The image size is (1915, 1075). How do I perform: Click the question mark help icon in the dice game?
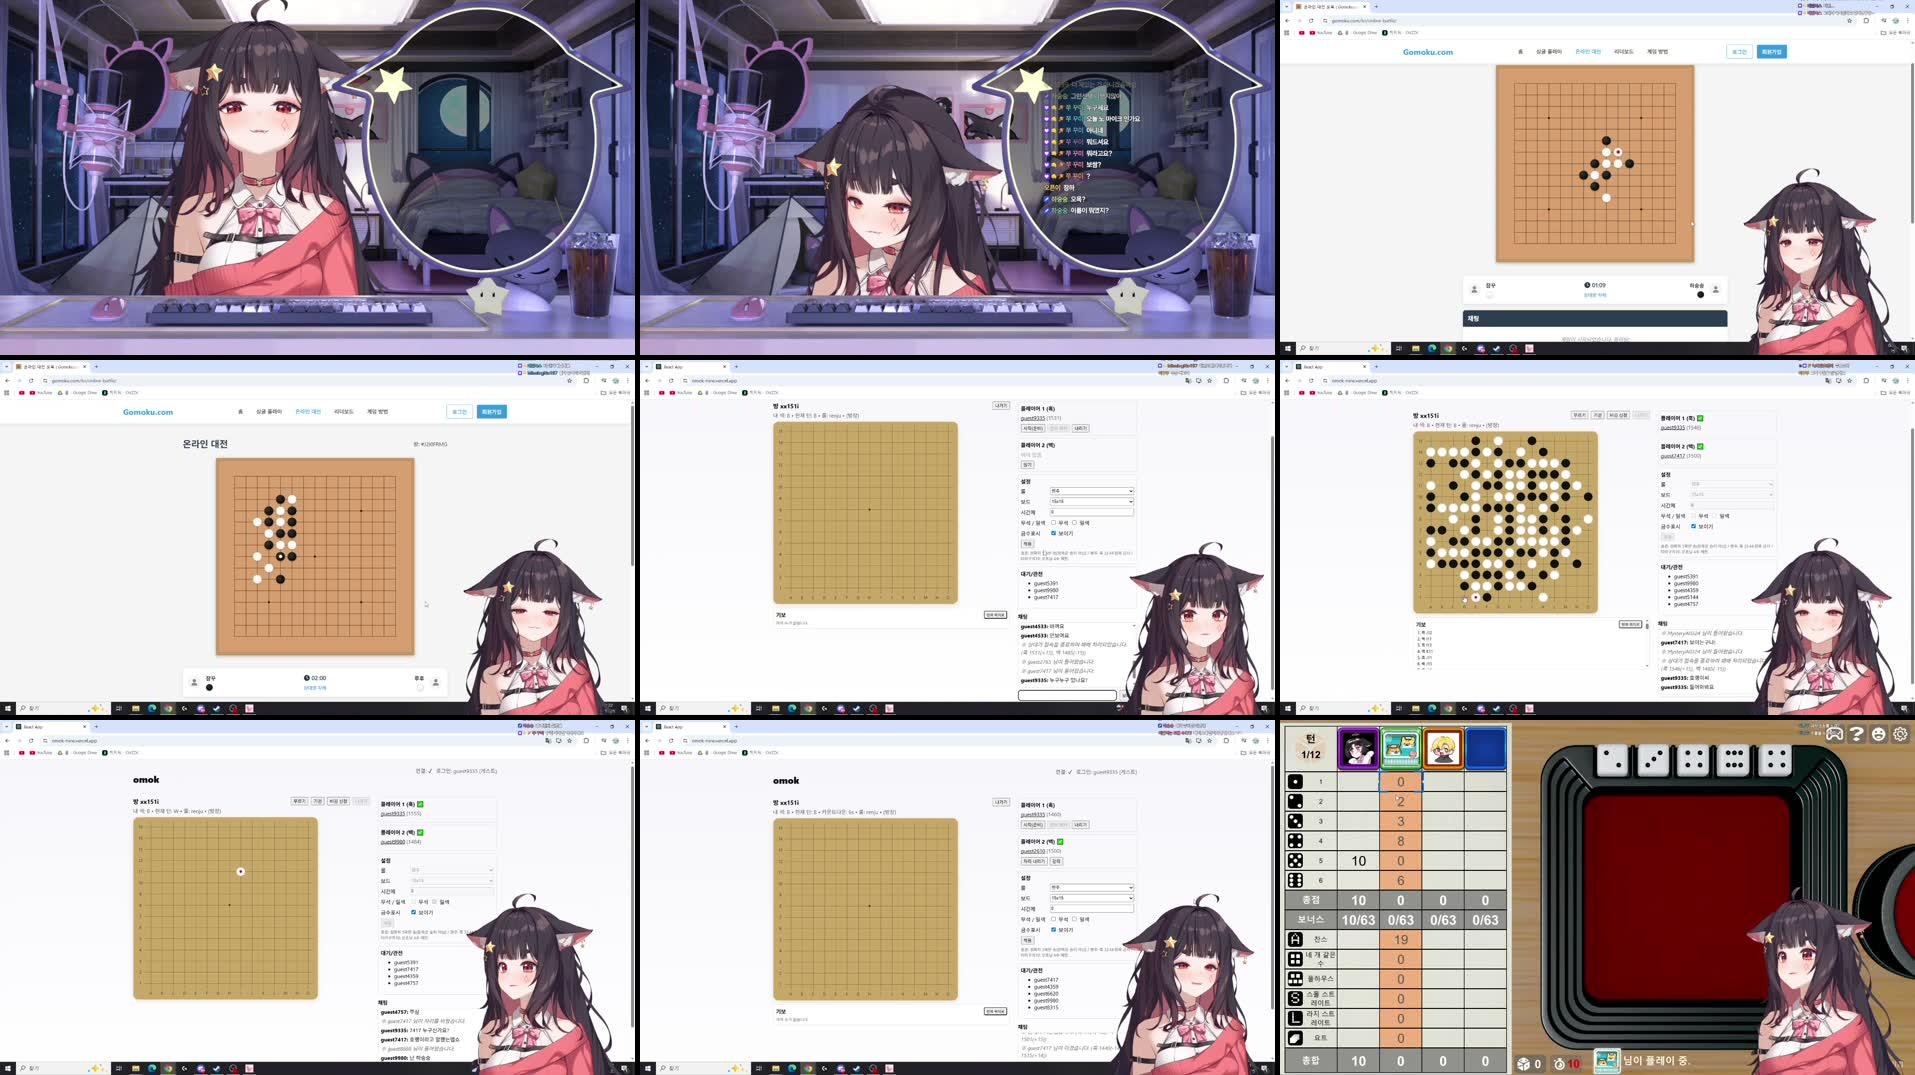point(1856,734)
